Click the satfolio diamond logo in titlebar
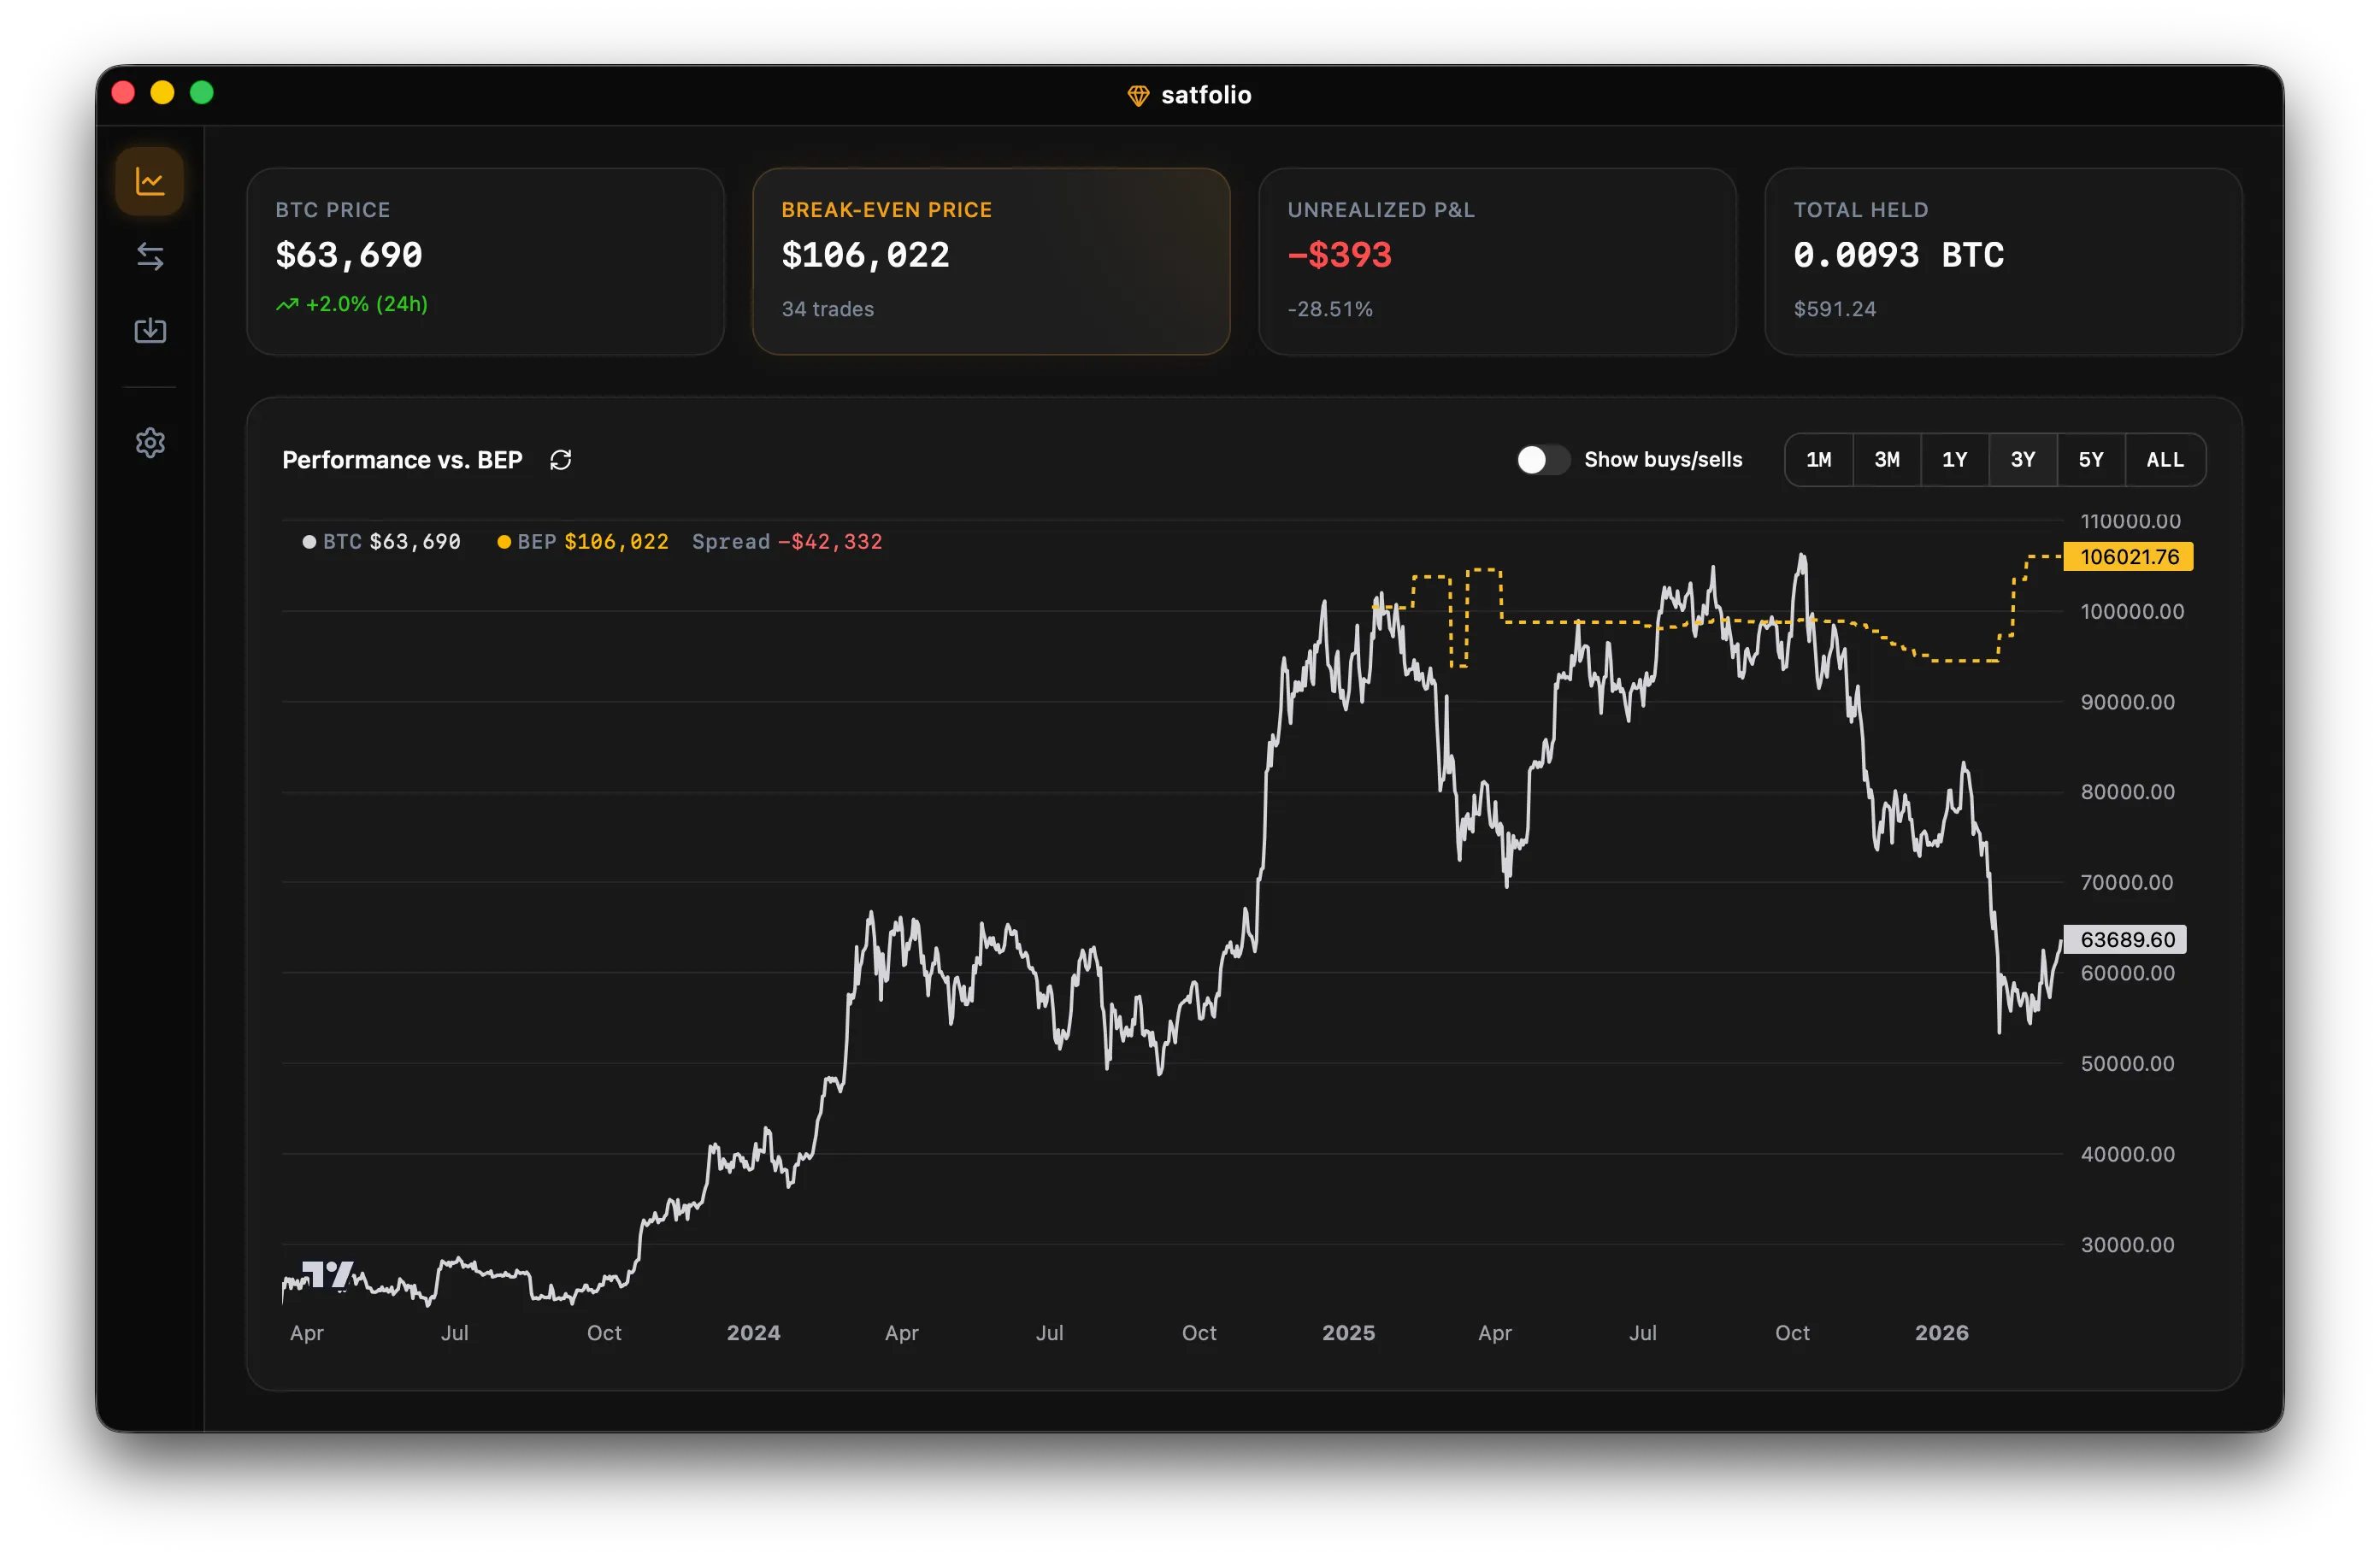The image size is (2380, 1559). (1138, 94)
